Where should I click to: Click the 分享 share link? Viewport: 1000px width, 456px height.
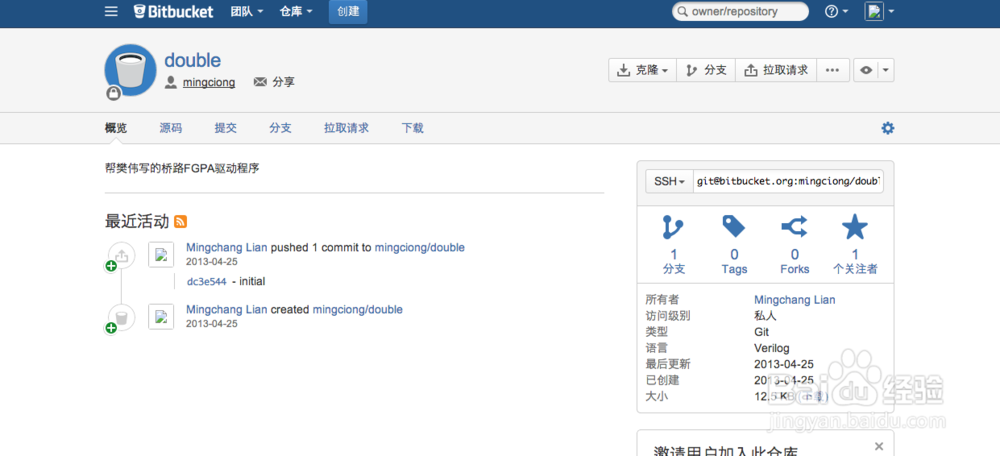pyautogui.click(x=274, y=82)
